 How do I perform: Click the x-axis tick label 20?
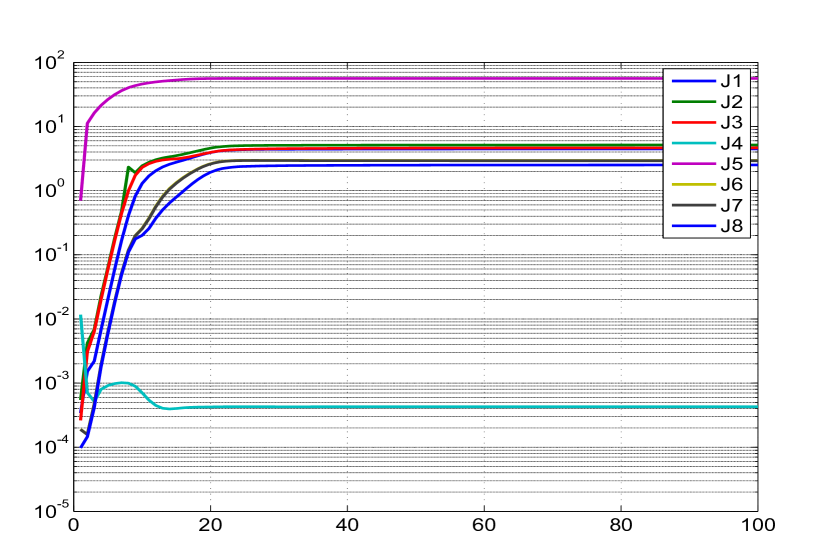pos(210,525)
